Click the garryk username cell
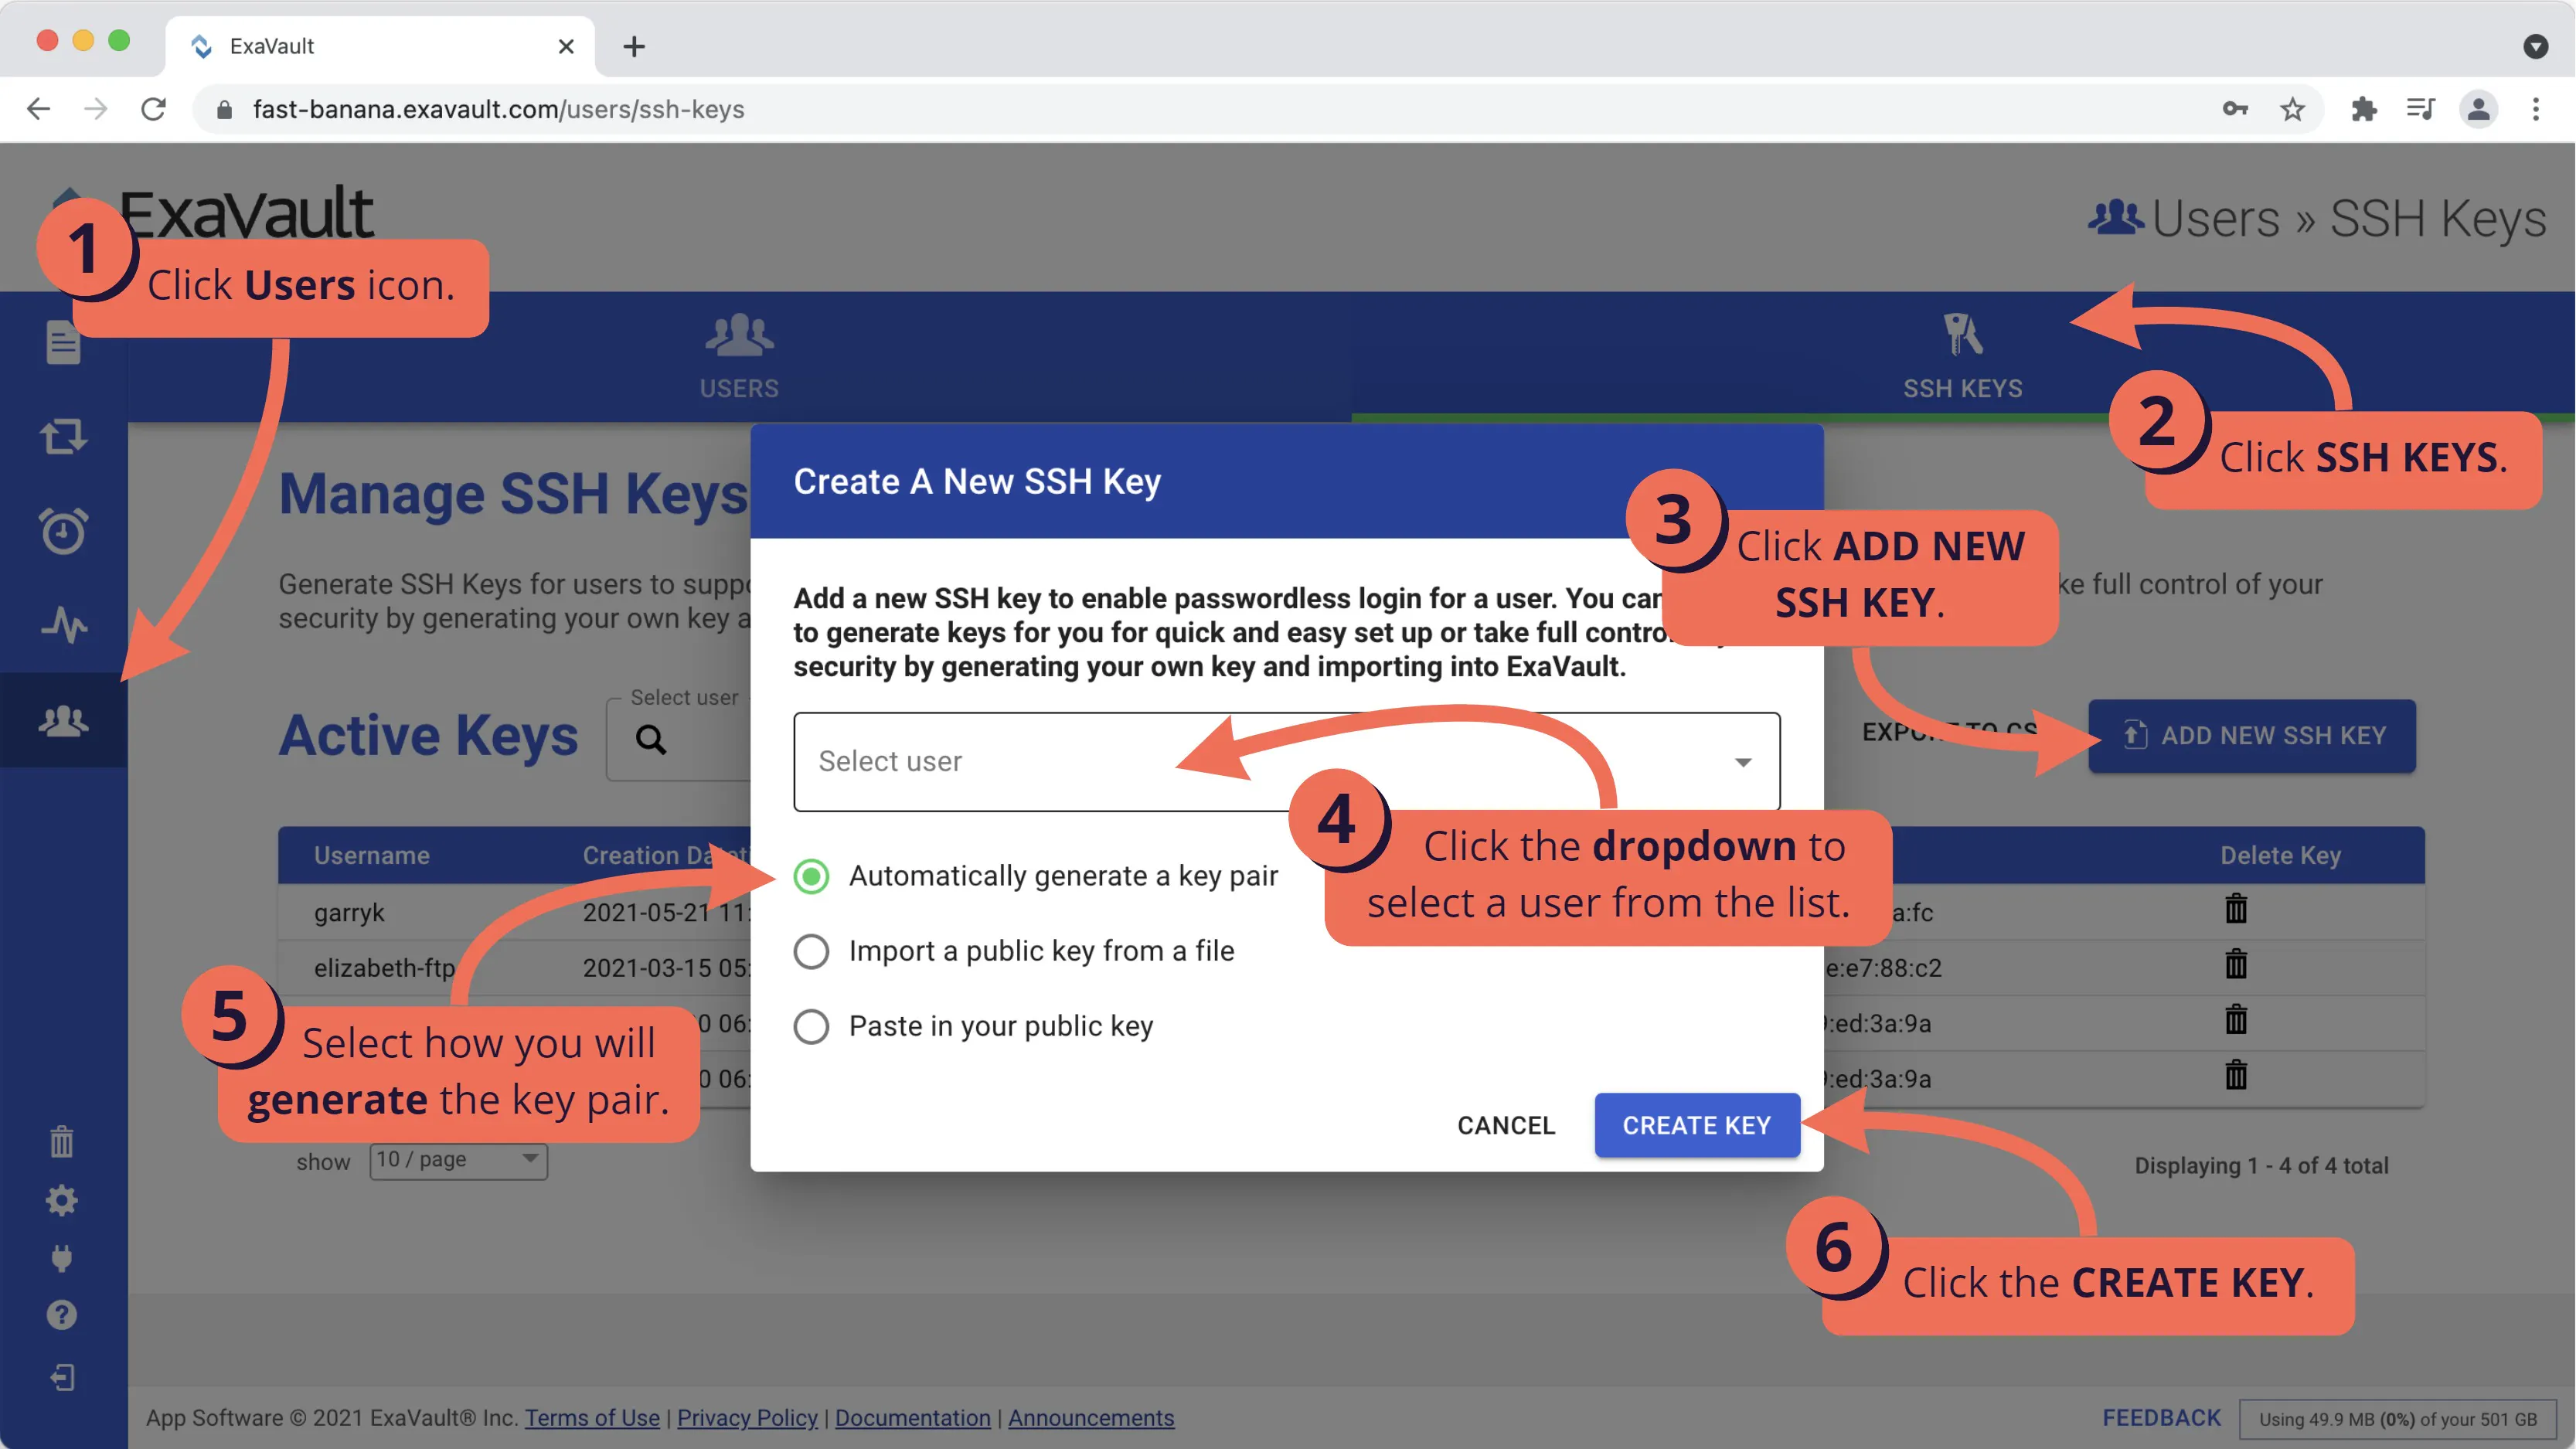Image resolution: width=2576 pixels, height=1449 pixels. tap(349, 912)
